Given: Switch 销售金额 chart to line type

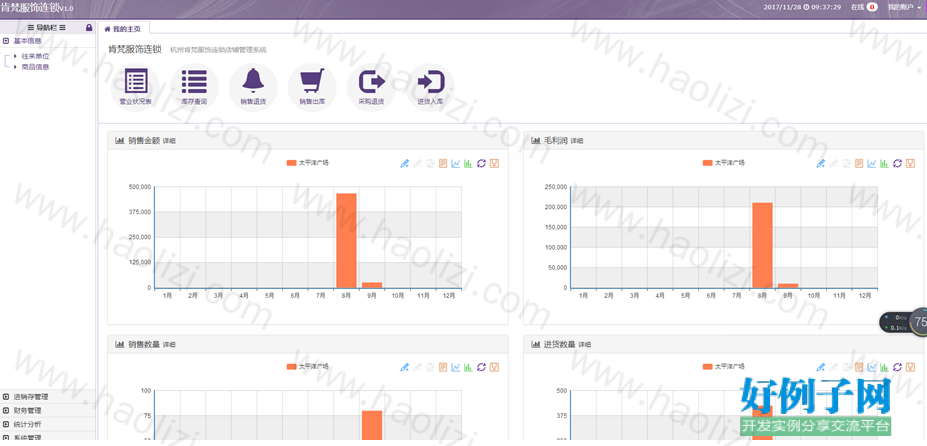Looking at the screenshot, I should (x=456, y=163).
